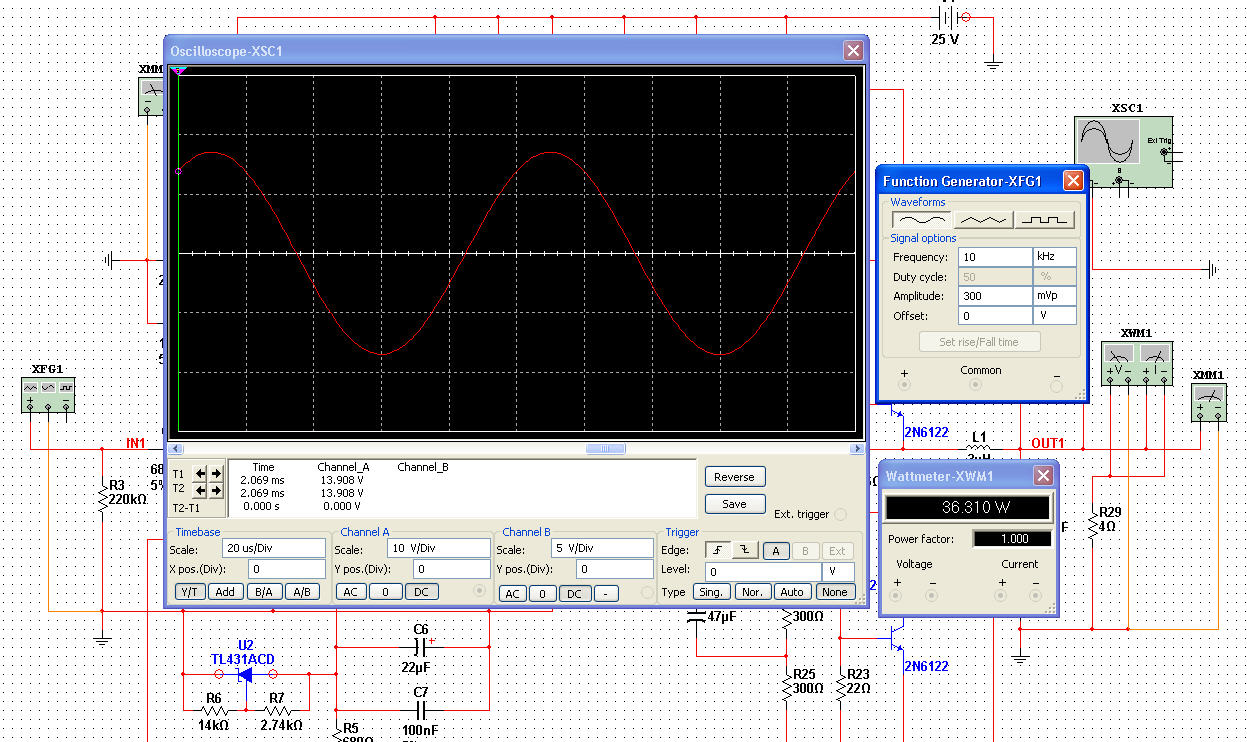Set Channel B coupling to 0

pyautogui.click(x=542, y=594)
